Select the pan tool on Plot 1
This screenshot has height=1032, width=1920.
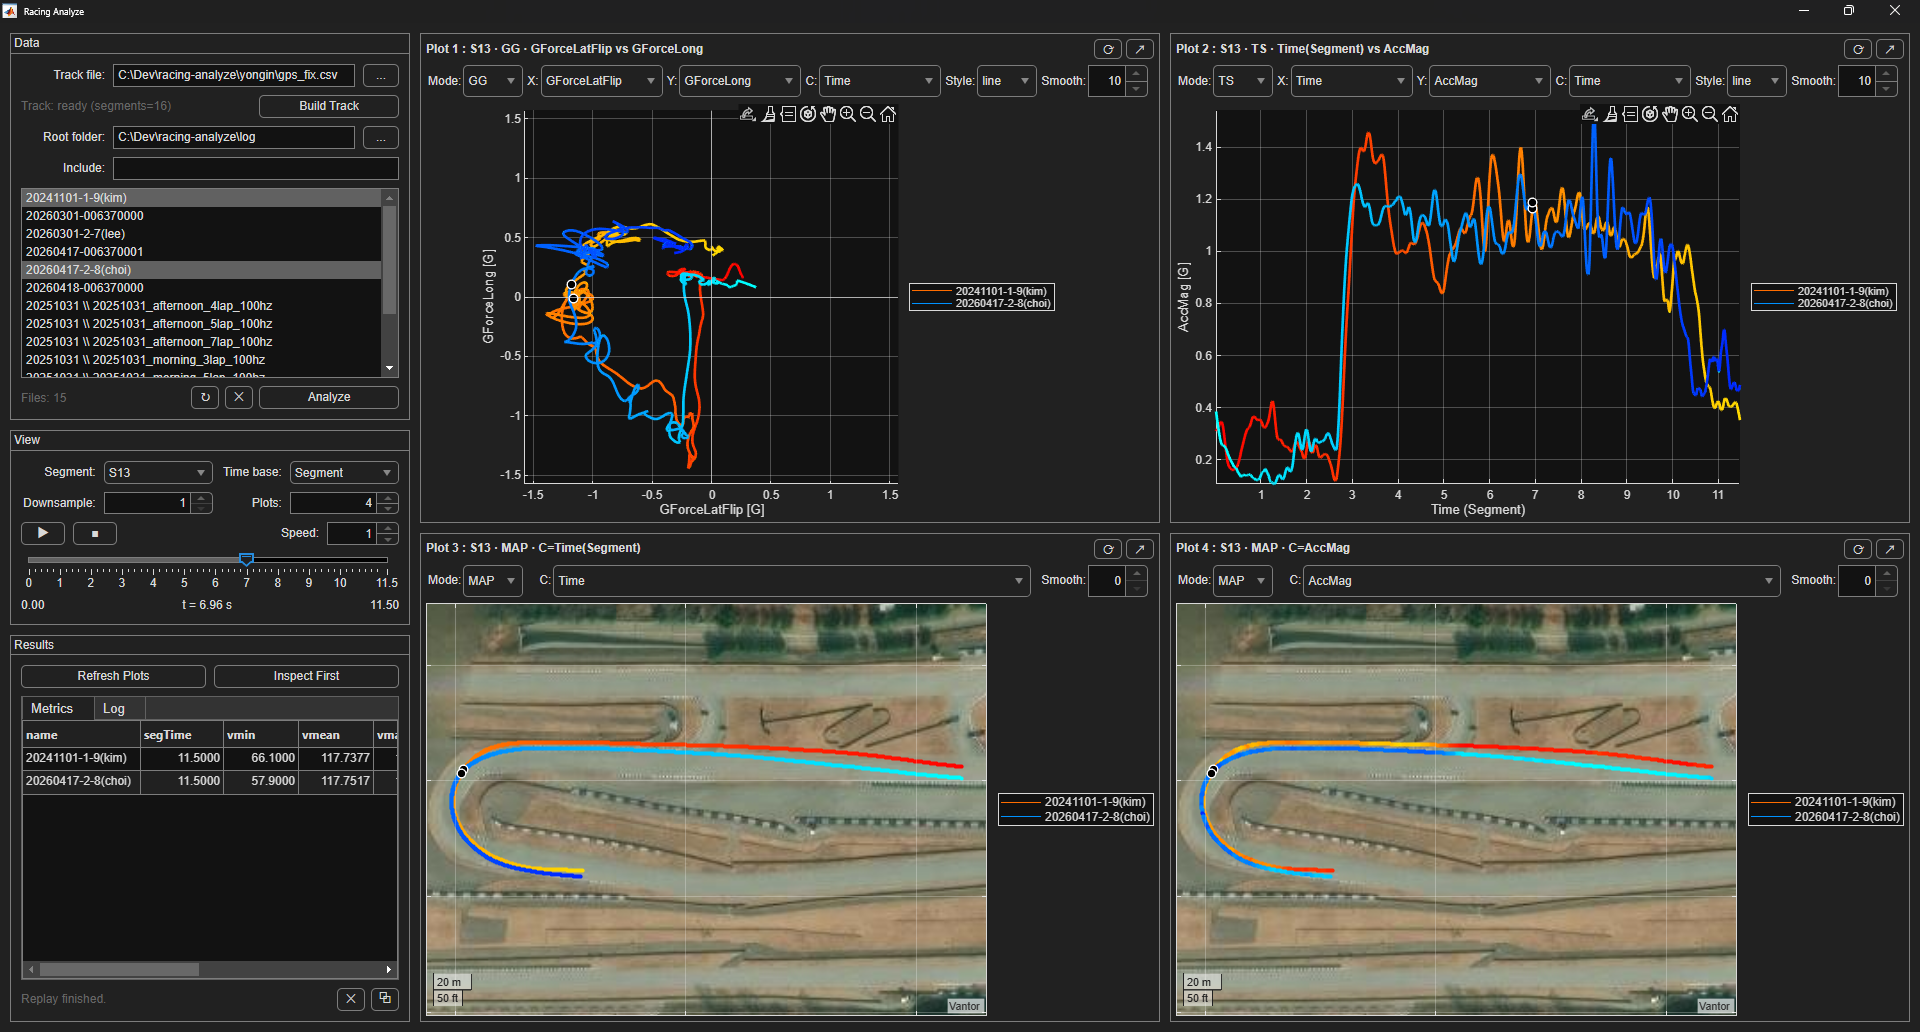829,114
